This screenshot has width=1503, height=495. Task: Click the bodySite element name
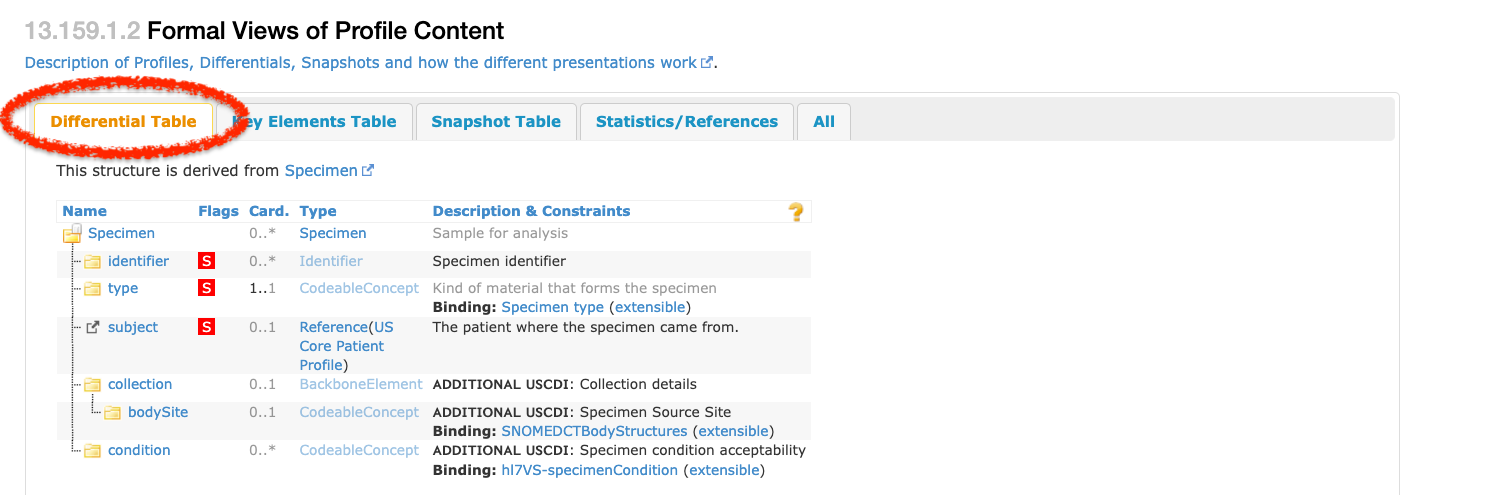point(158,413)
